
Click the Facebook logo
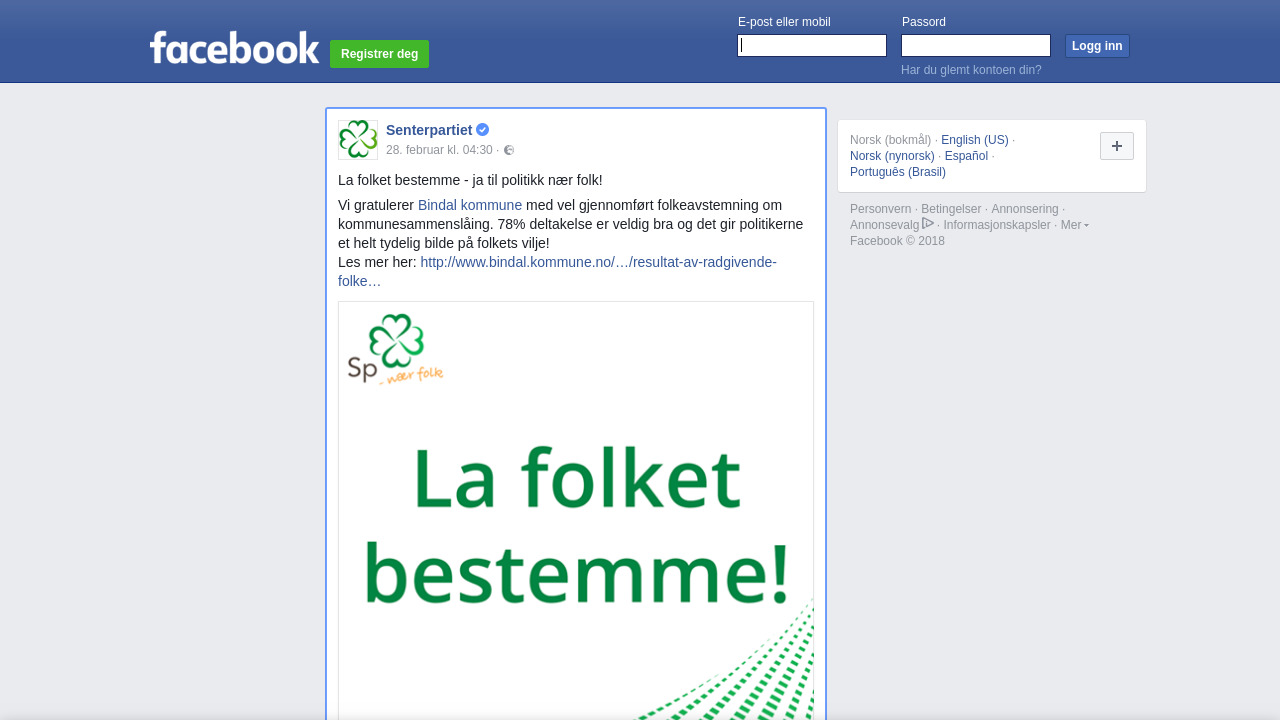tap(234, 47)
